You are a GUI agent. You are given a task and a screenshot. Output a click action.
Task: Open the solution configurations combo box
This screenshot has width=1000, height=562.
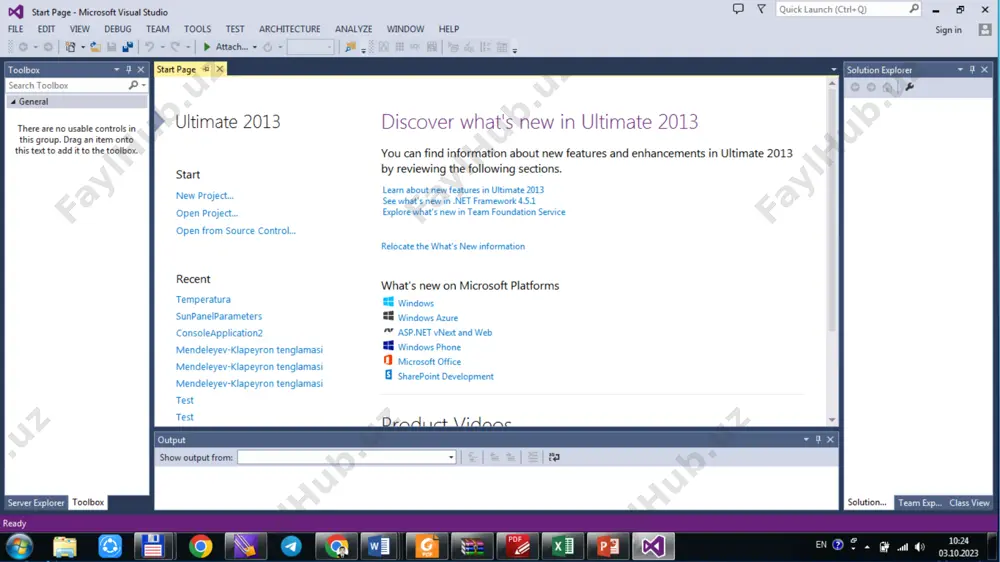tap(311, 47)
